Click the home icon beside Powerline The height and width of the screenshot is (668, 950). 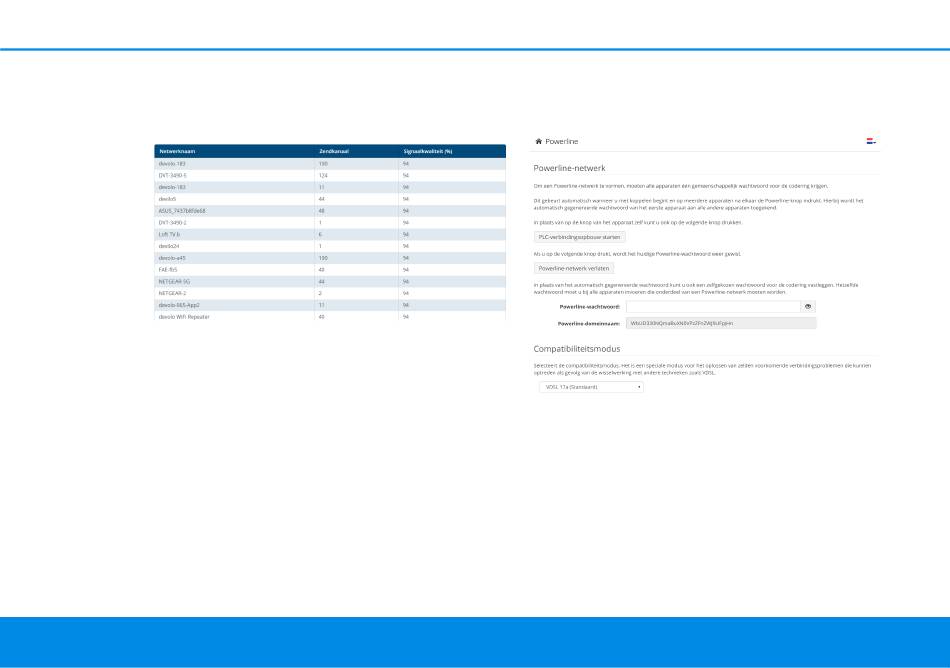pos(539,141)
